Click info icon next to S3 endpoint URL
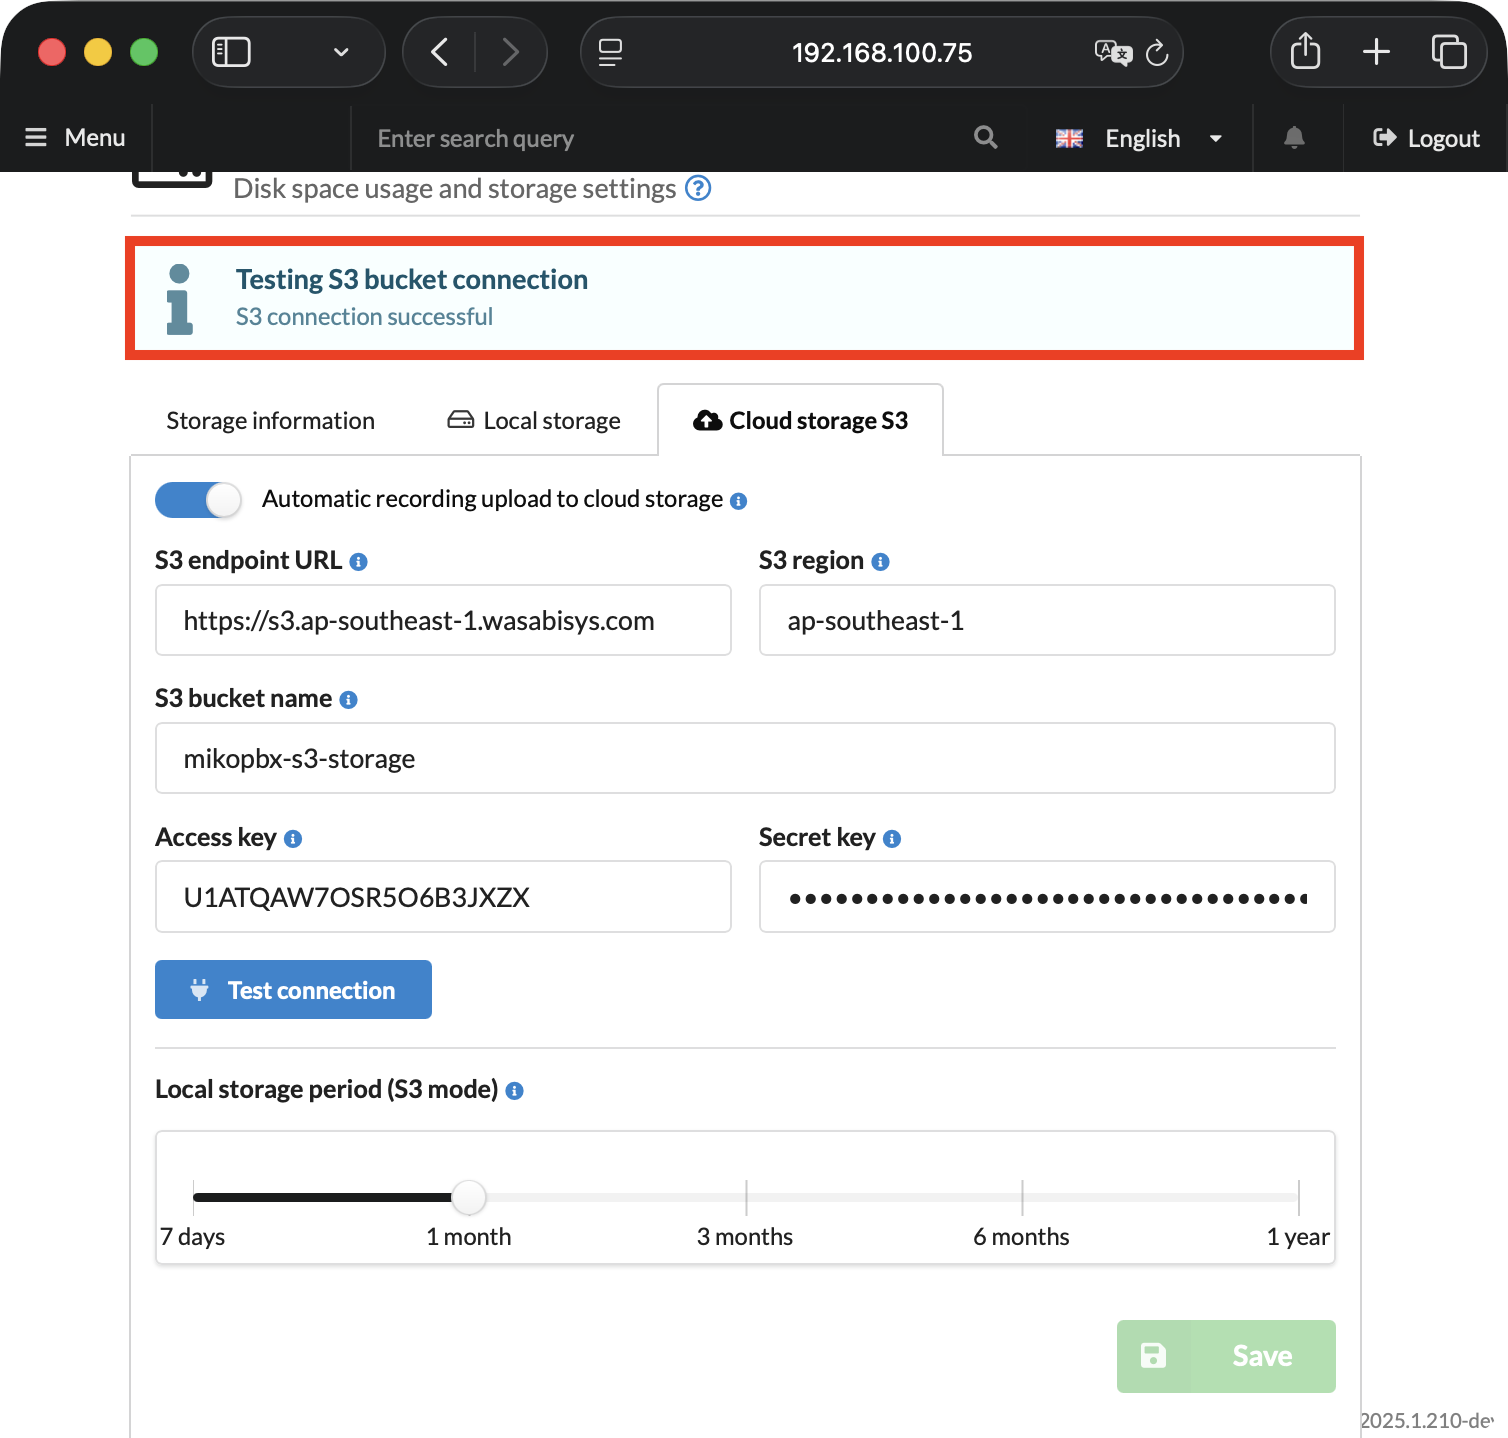 358,562
